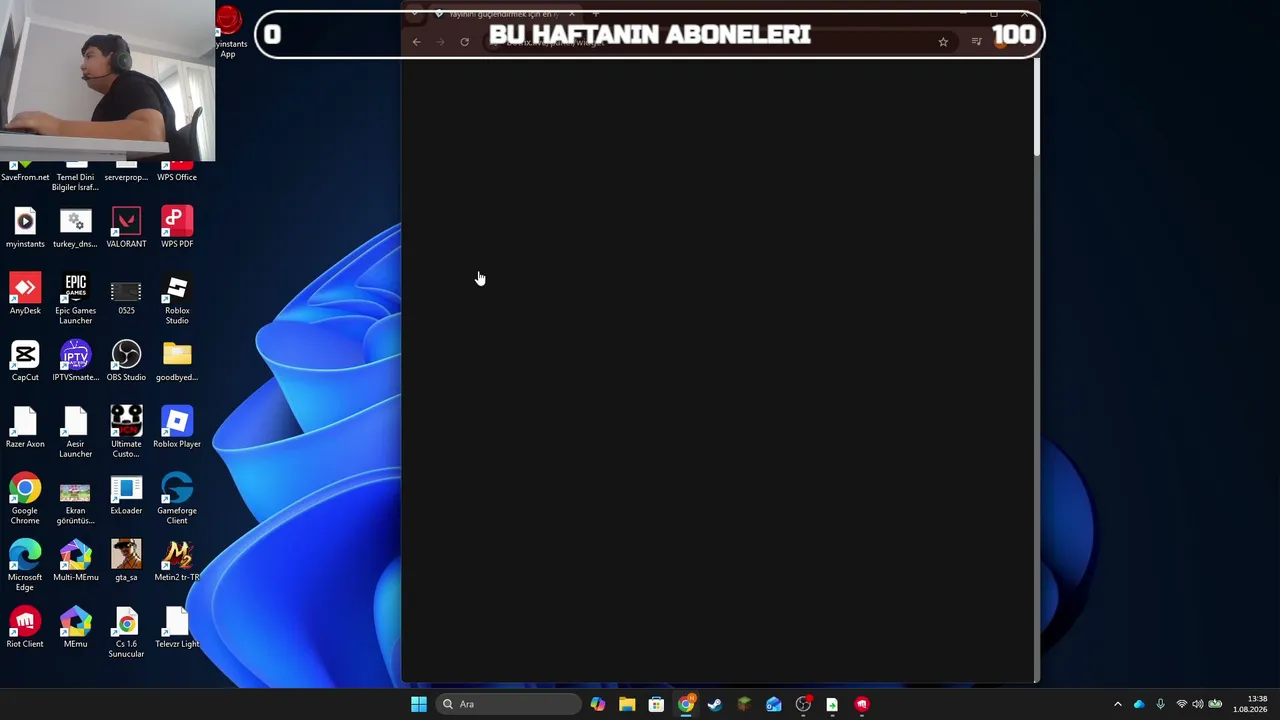Image resolution: width=1280 pixels, height=720 pixels.
Task: Select the Temel Dini Bilgiler desktop label
Action: (75, 182)
